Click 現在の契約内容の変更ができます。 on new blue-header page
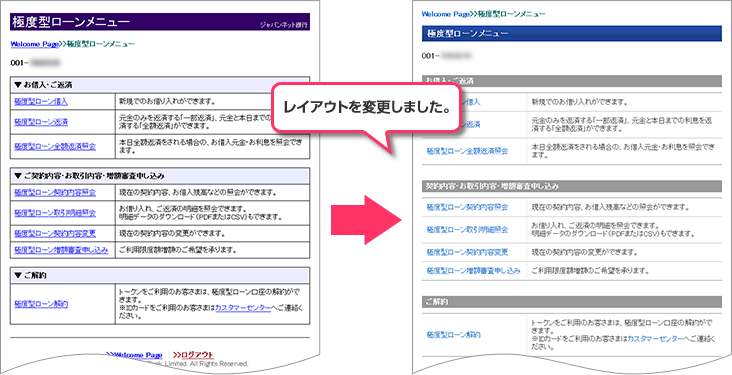Screen dimensions: 732x375 (x=584, y=252)
